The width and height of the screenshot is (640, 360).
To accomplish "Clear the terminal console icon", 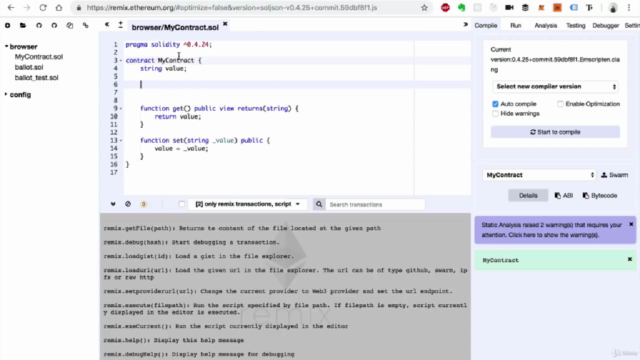I will [x=128, y=204].
